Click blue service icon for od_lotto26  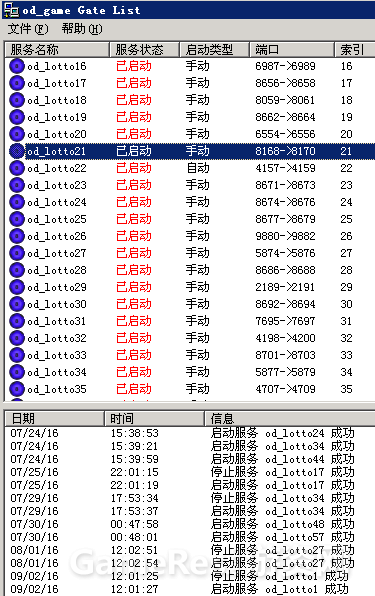tap(17, 236)
